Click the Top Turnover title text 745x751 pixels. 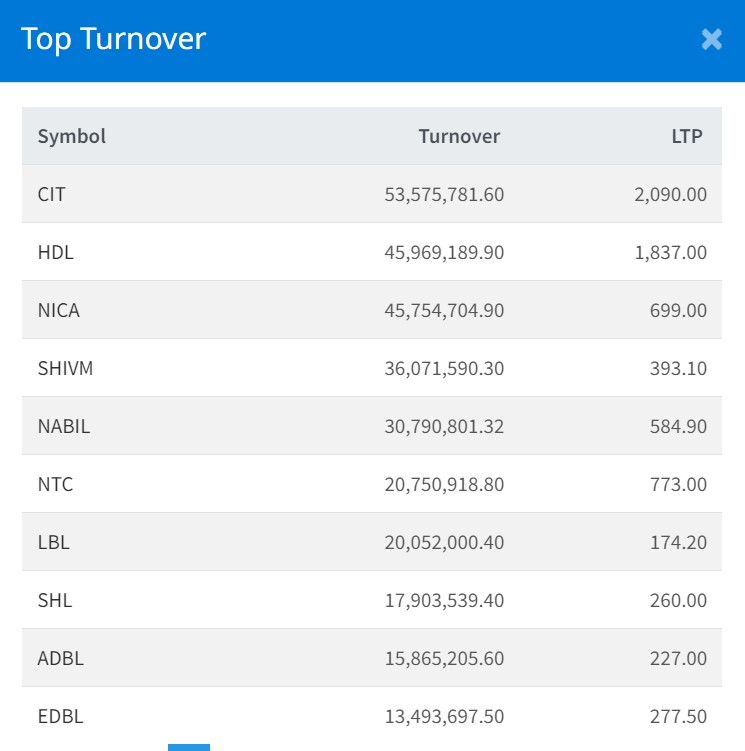pos(113,39)
